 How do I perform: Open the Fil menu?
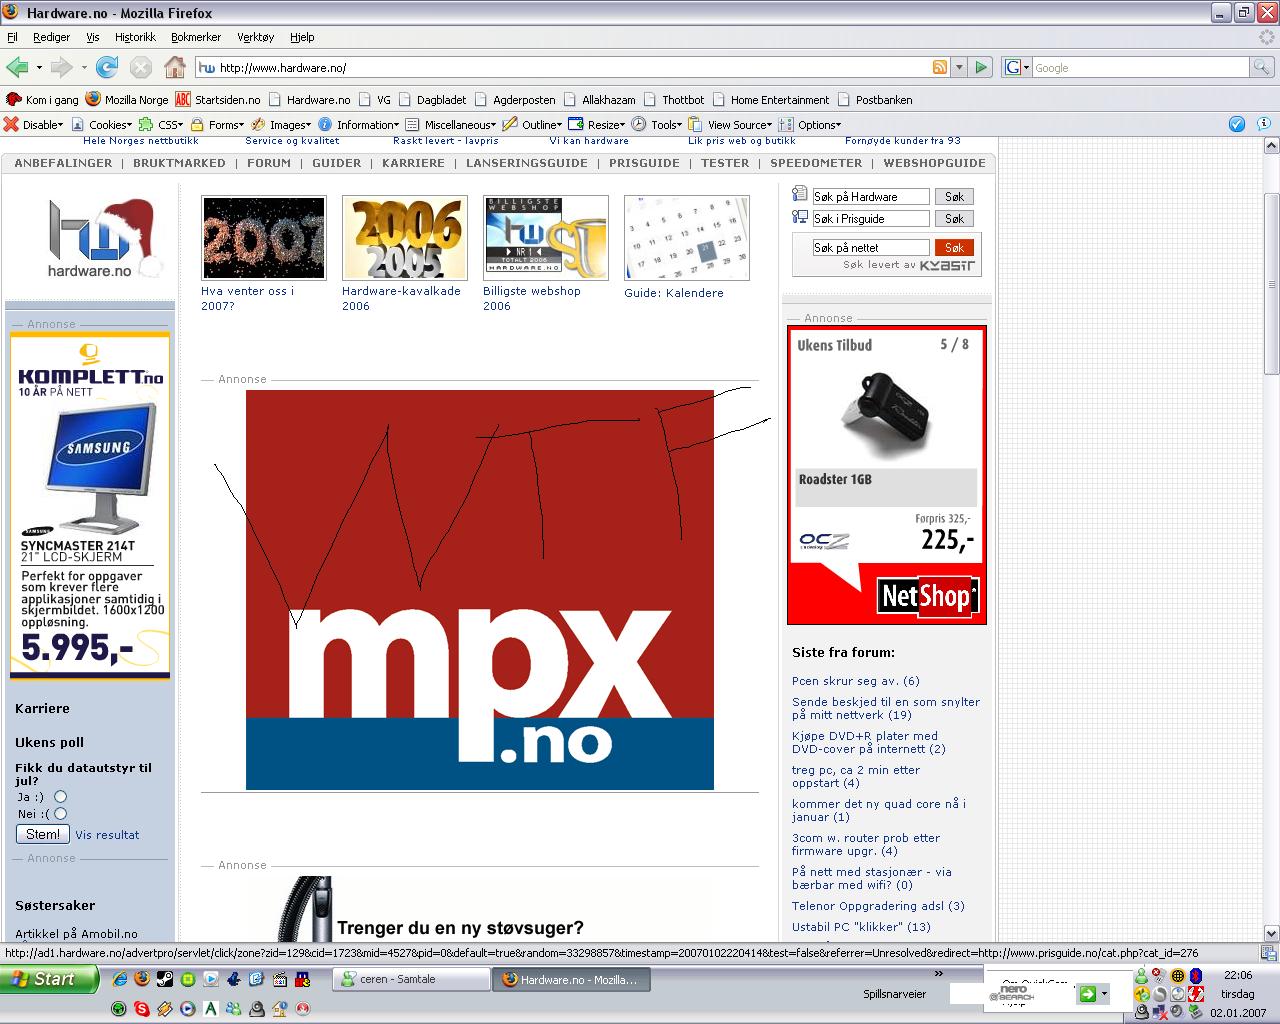tap(12, 37)
